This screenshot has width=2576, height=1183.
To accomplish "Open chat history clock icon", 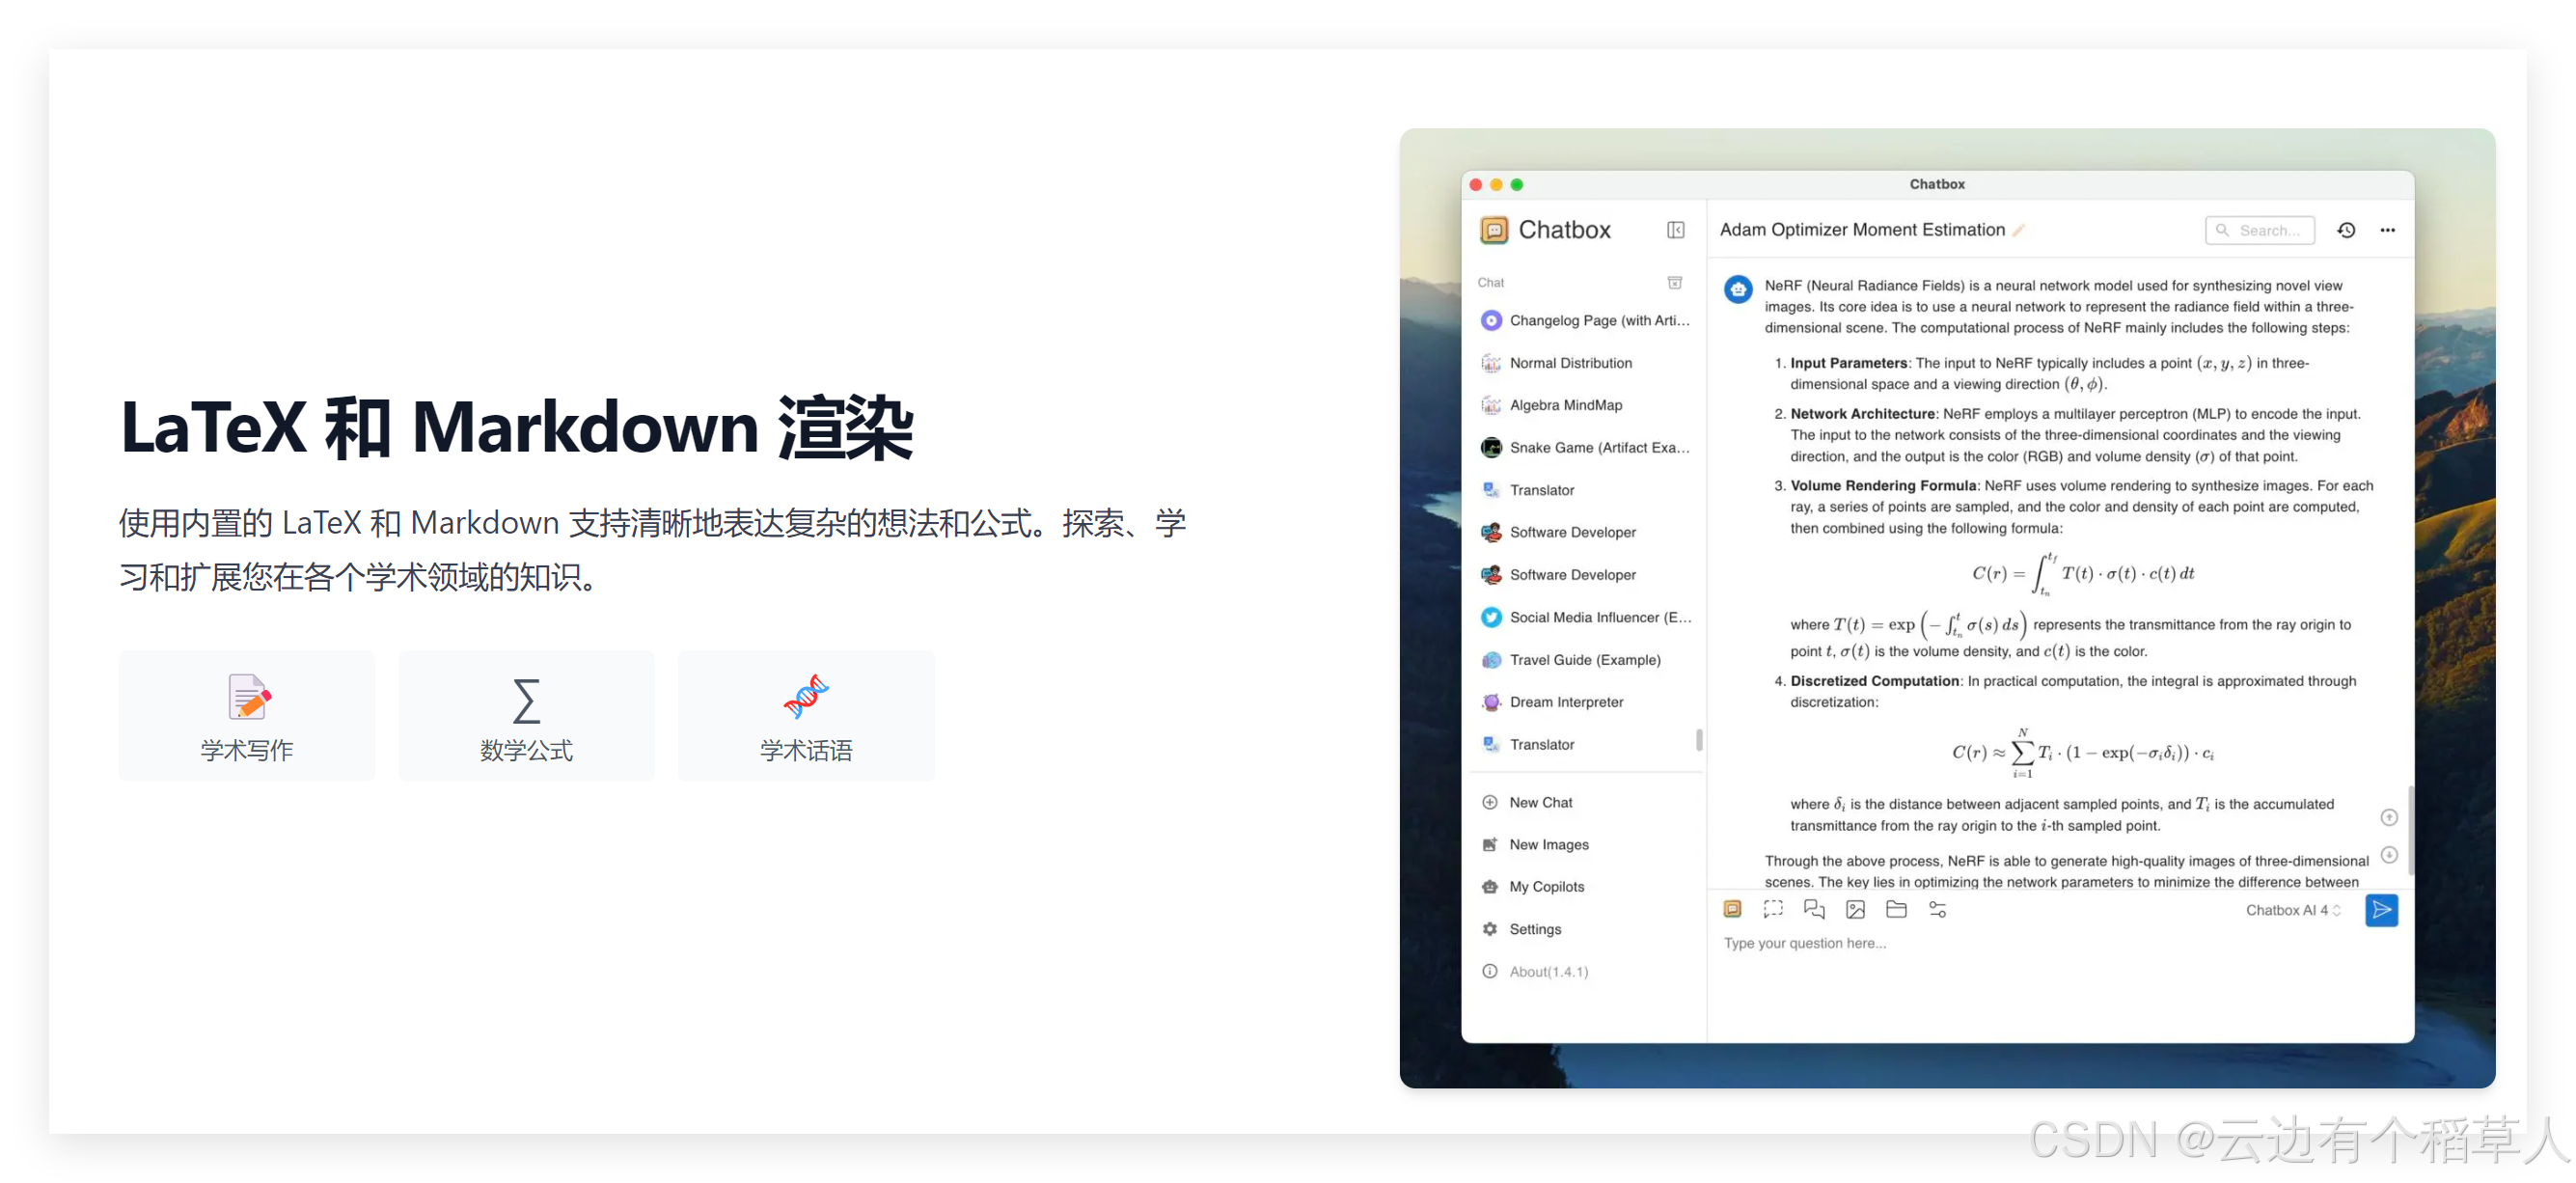I will click(x=2346, y=230).
